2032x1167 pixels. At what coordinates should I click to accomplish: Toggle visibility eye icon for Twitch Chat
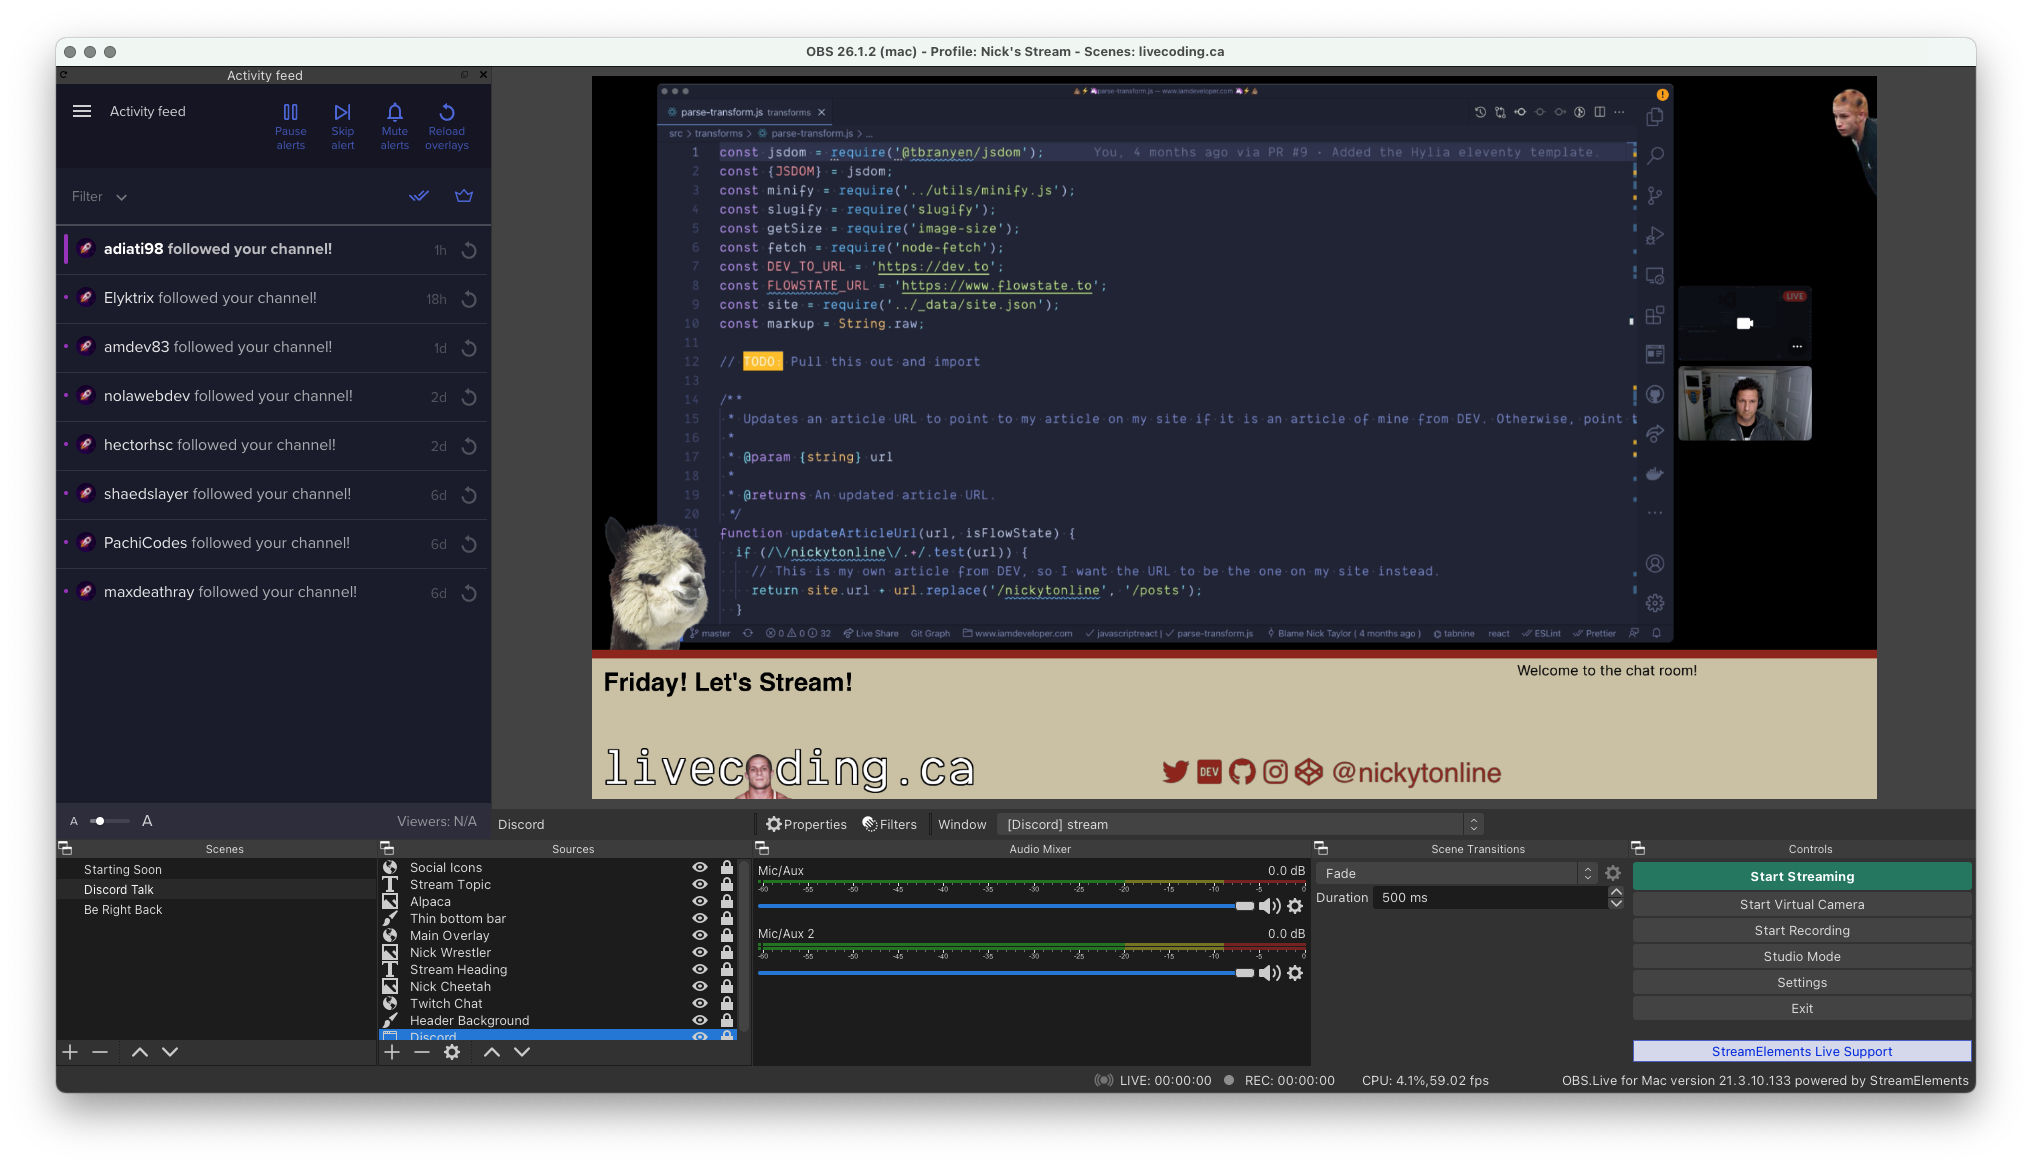point(699,1002)
